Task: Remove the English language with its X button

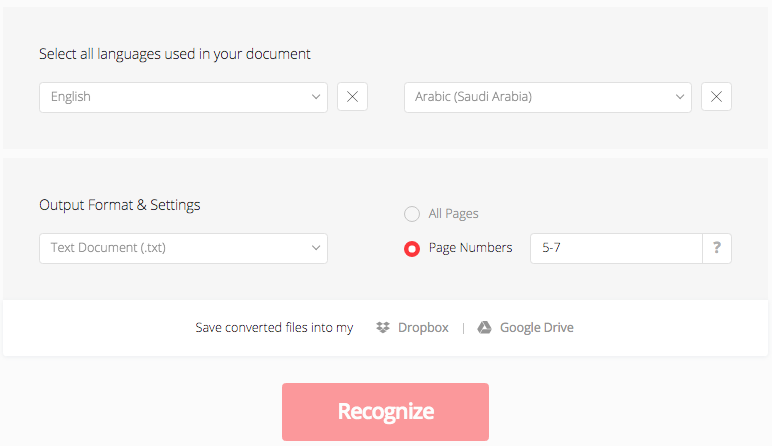Action: click(352, 97)
